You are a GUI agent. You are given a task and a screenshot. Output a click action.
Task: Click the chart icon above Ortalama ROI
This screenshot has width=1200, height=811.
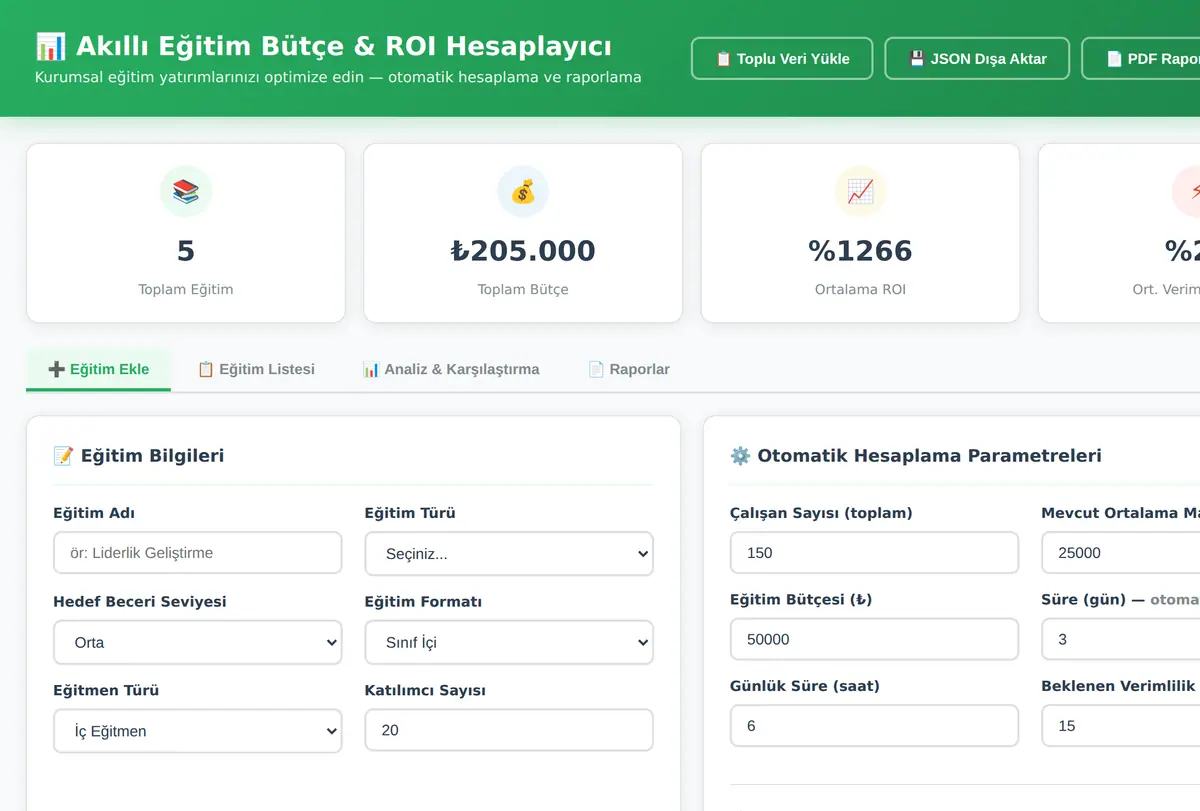[860, 191]
